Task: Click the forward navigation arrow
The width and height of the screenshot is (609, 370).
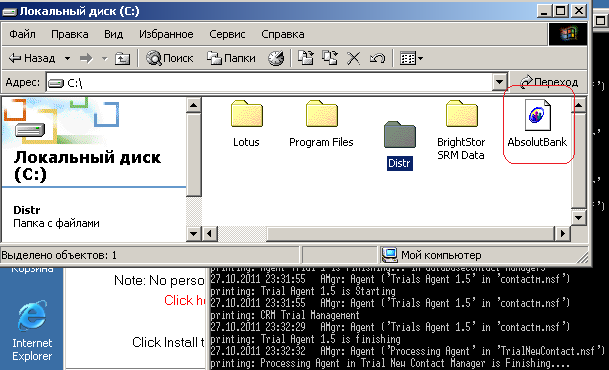Action: click(x=86, y=59)
